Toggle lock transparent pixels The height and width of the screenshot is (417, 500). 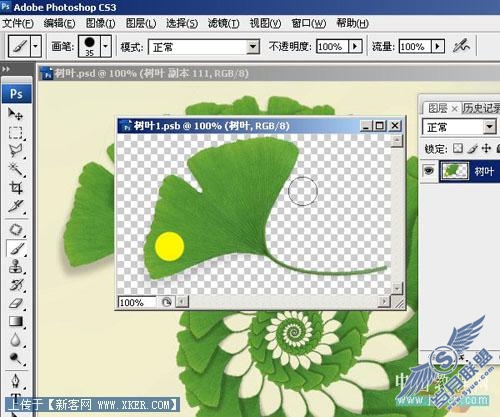tap(458, 148)
